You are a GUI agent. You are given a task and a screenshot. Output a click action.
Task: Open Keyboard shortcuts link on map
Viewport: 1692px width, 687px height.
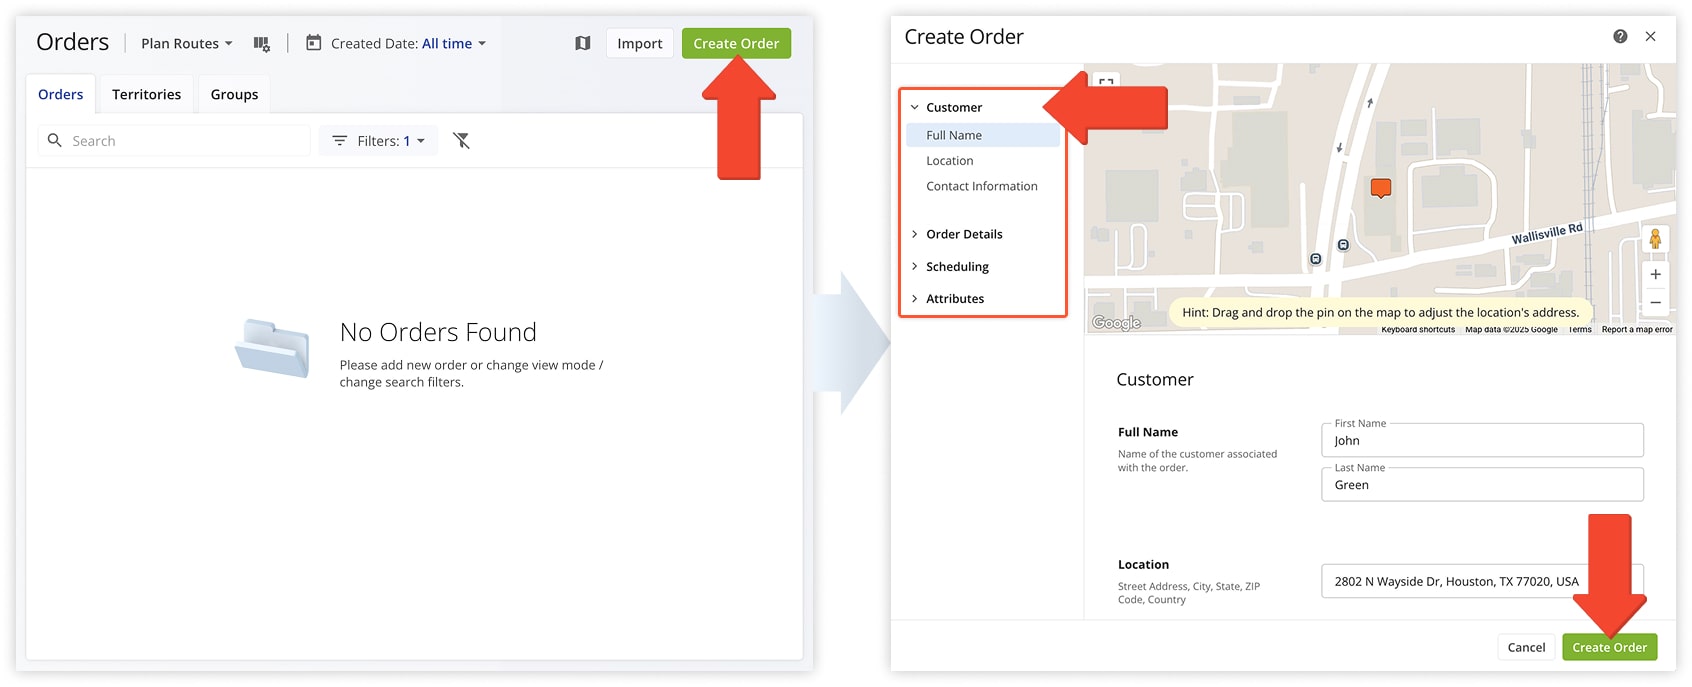click(1418, 329)
